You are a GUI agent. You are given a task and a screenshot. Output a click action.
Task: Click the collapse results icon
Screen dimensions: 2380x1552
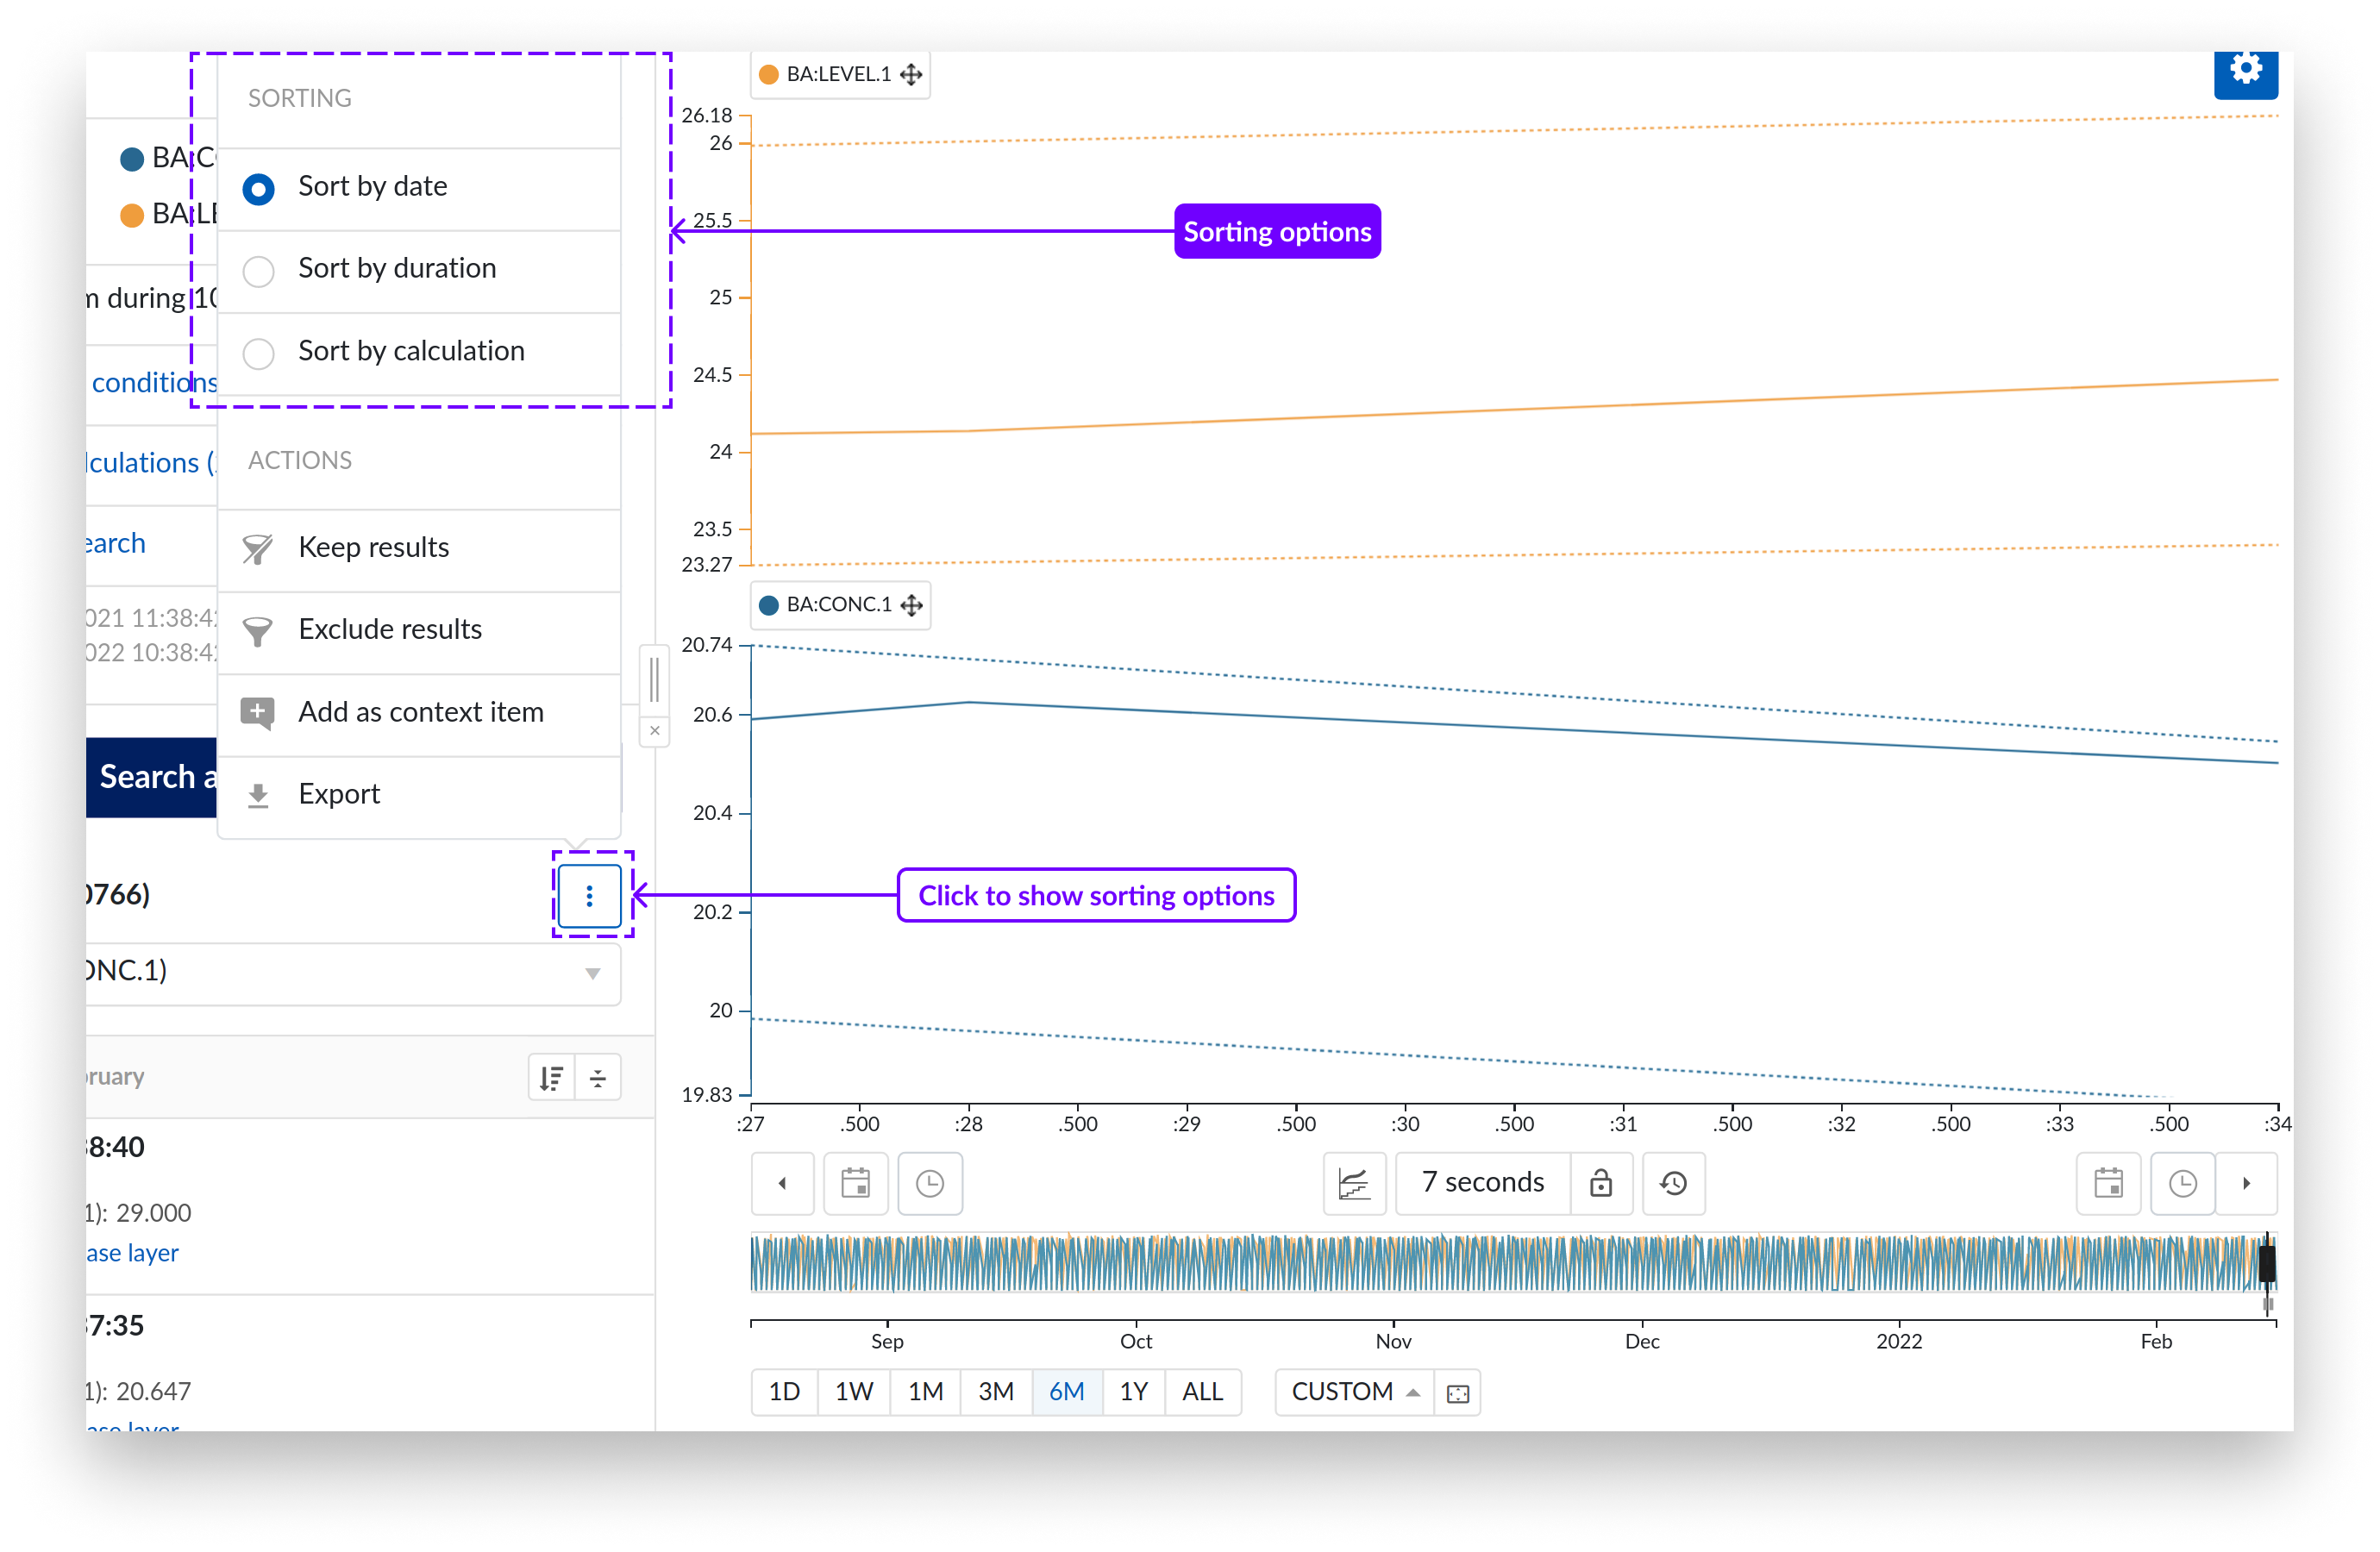coord(598,1078)
